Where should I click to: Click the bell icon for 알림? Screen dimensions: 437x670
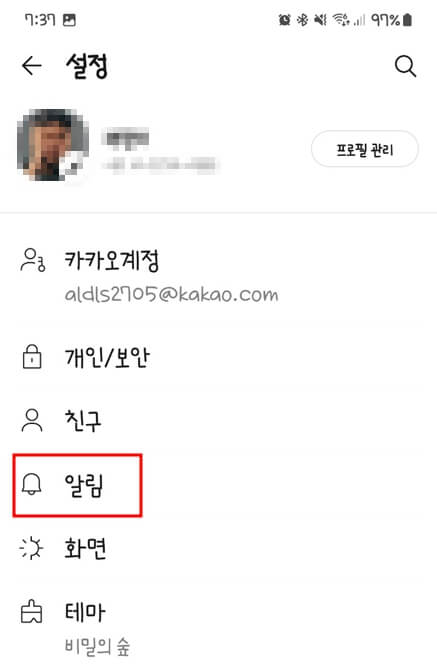[32, 485]
